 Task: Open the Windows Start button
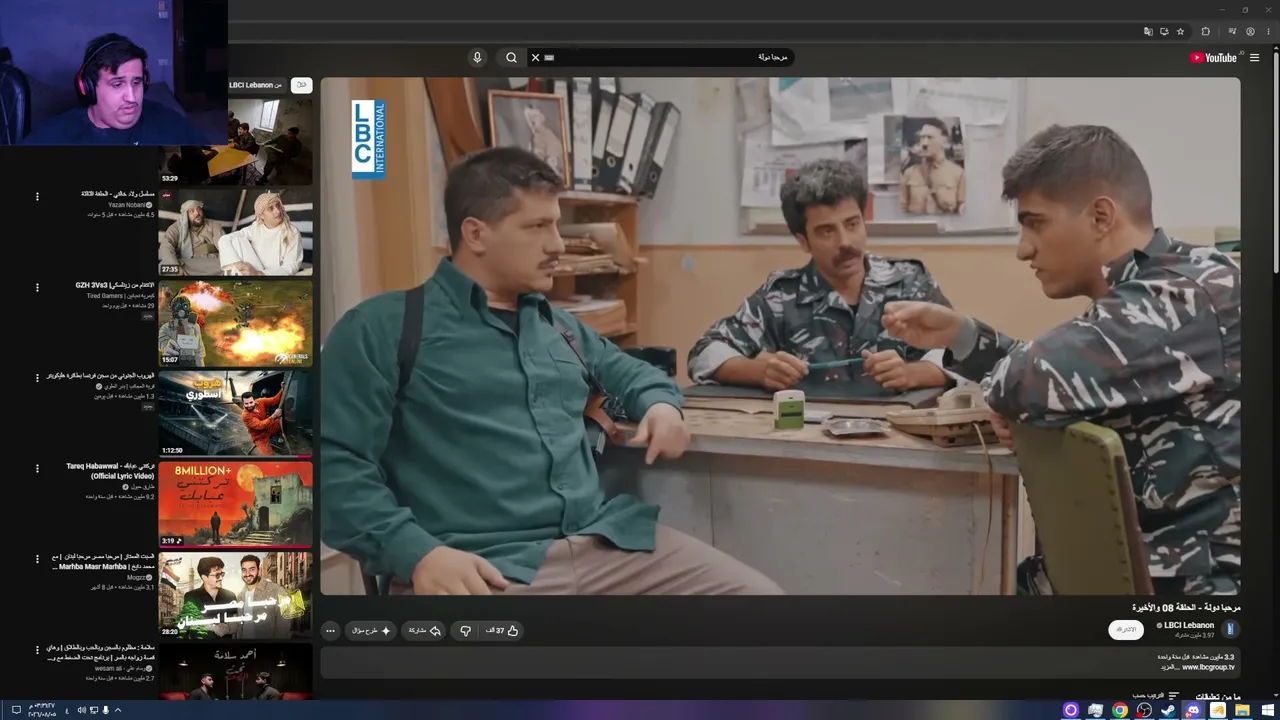pos(1268,710)
